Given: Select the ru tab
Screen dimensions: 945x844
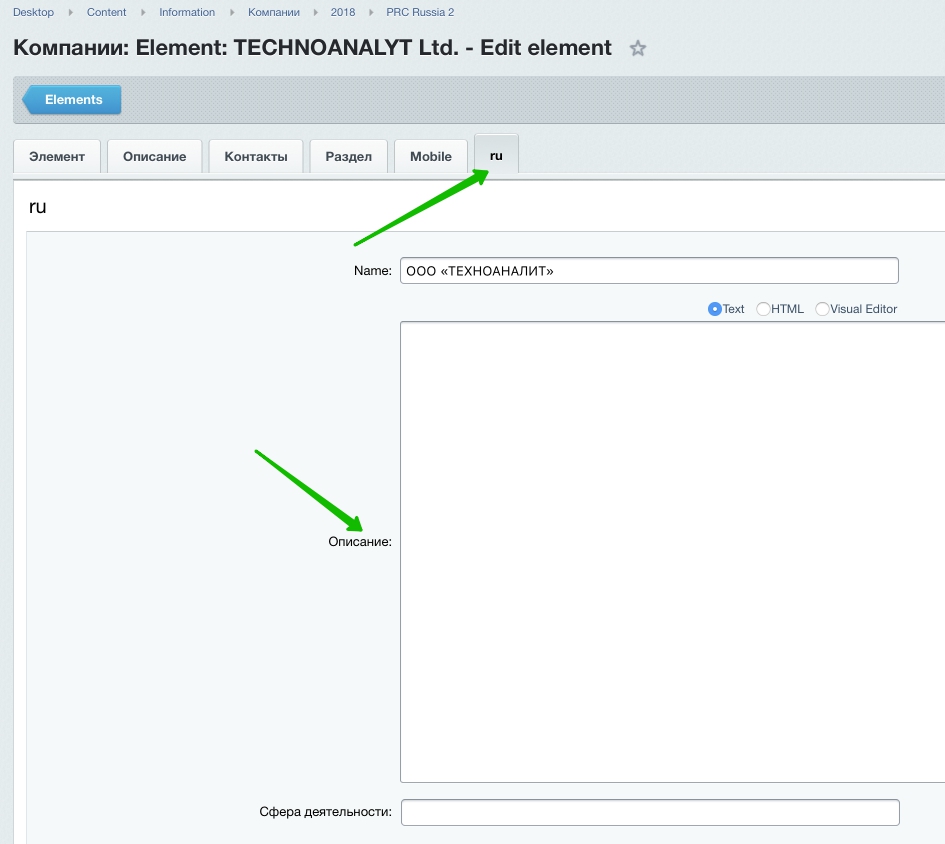Looking at the screenshot, I should click(x=496, y=156).
